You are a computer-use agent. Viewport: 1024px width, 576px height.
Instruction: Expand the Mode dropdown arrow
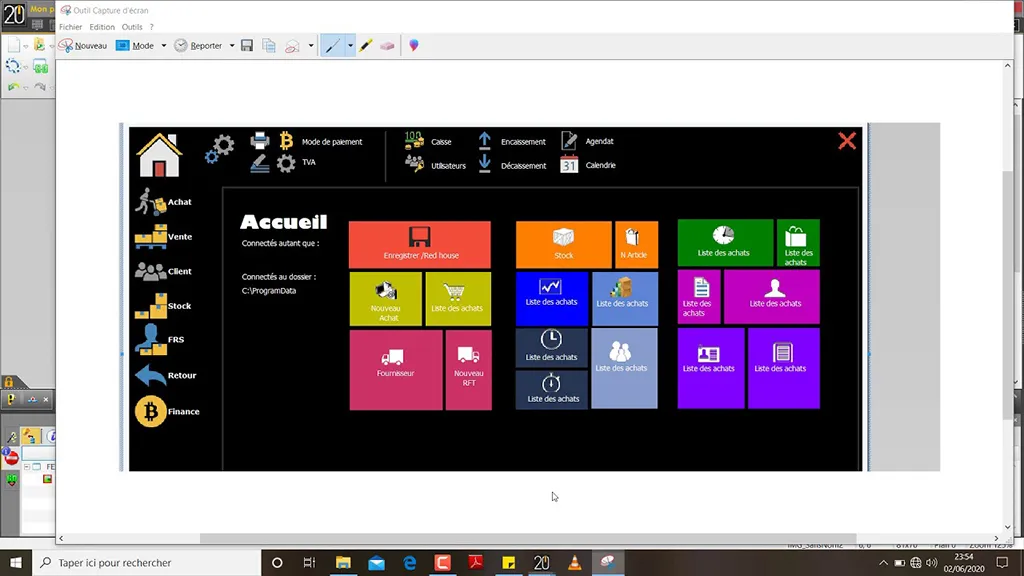pyautogui.click(x=163, y=46)
